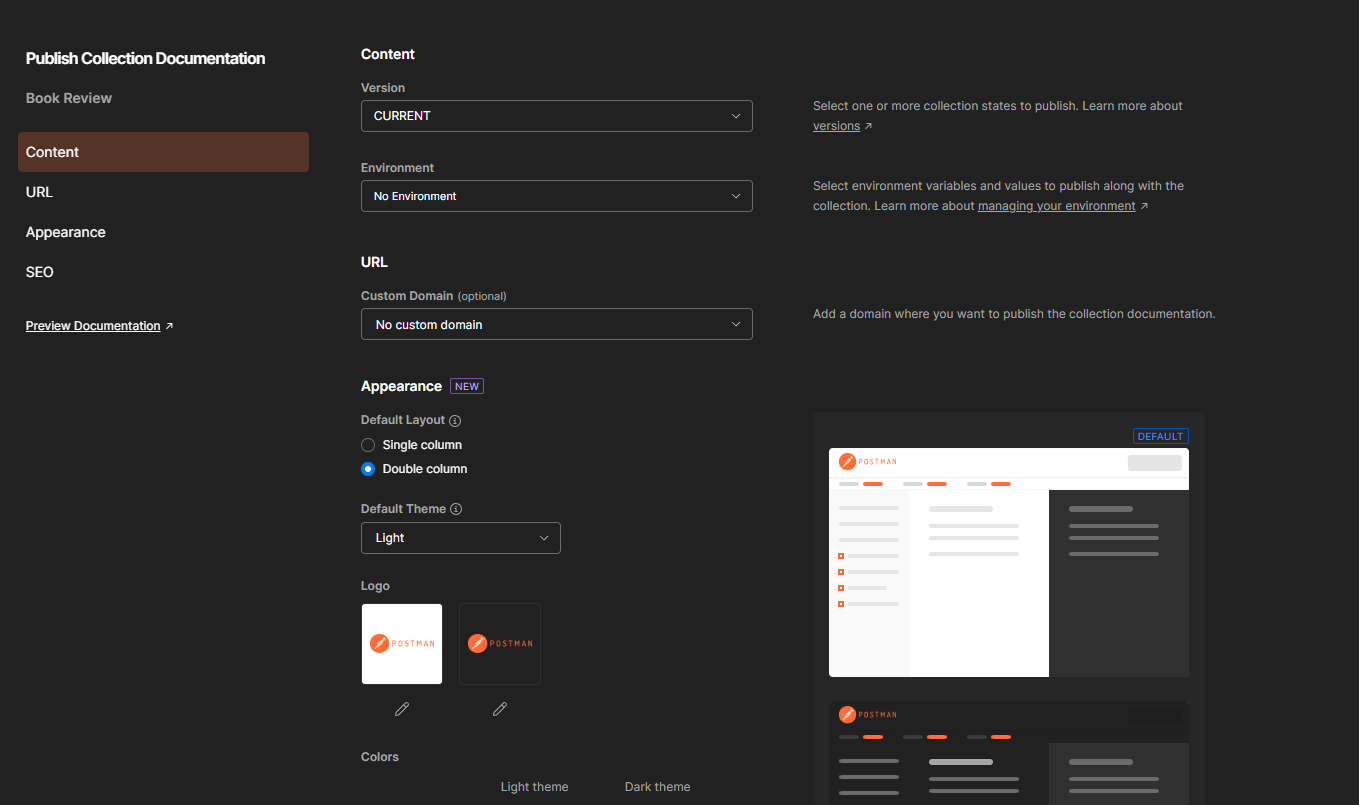Viewport: 1359px width, 805px height.
Task: Click external arrow icon next to Preview Documentation
Action: tap(169, 326)
